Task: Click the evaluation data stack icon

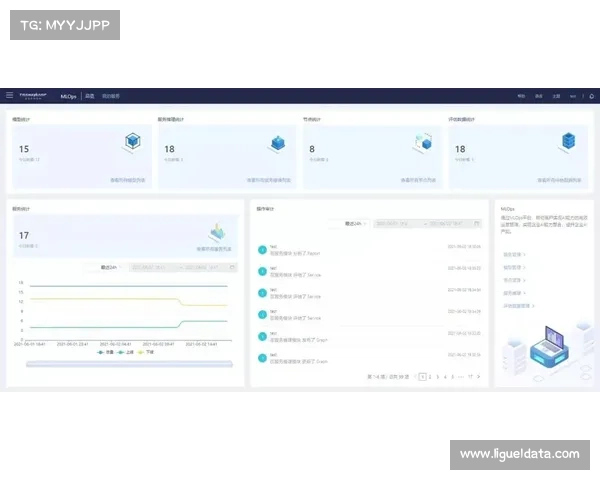Action: coord(568,141)
